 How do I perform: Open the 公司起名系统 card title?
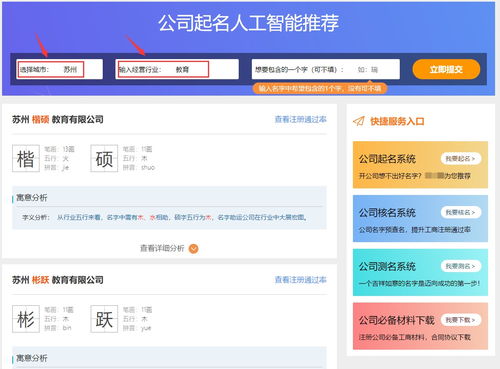point(387,159)
